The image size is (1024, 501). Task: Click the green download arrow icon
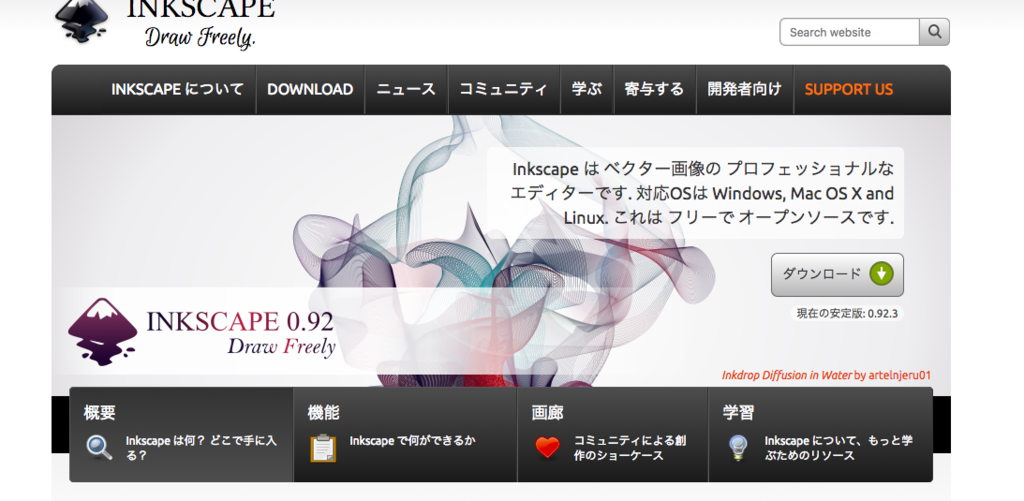(881, 274)
